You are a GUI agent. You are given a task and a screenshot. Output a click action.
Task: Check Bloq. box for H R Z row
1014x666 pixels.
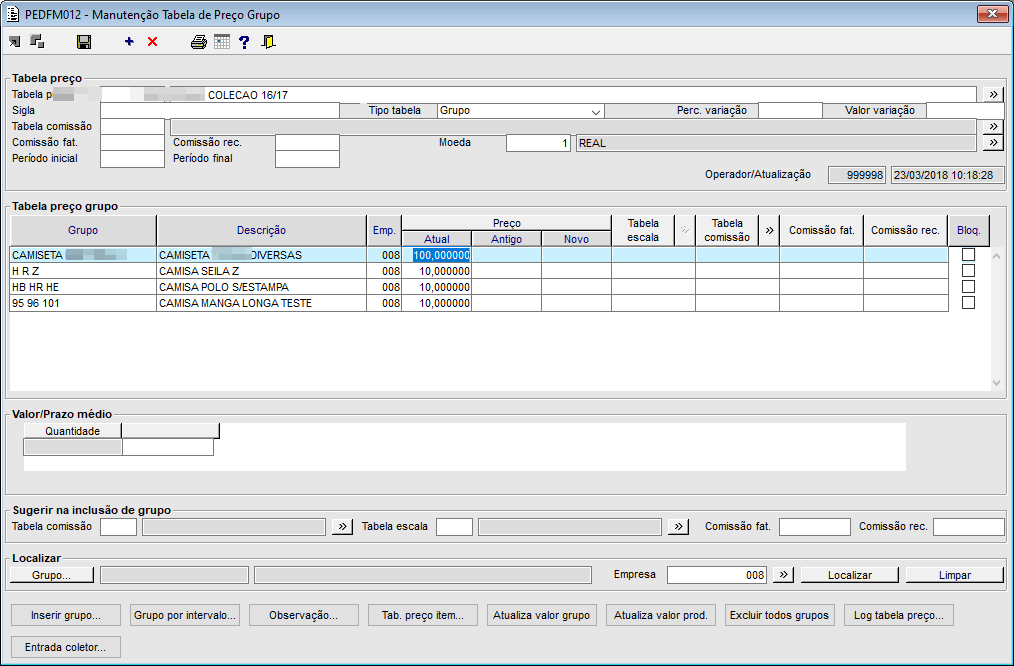[968, 271]
